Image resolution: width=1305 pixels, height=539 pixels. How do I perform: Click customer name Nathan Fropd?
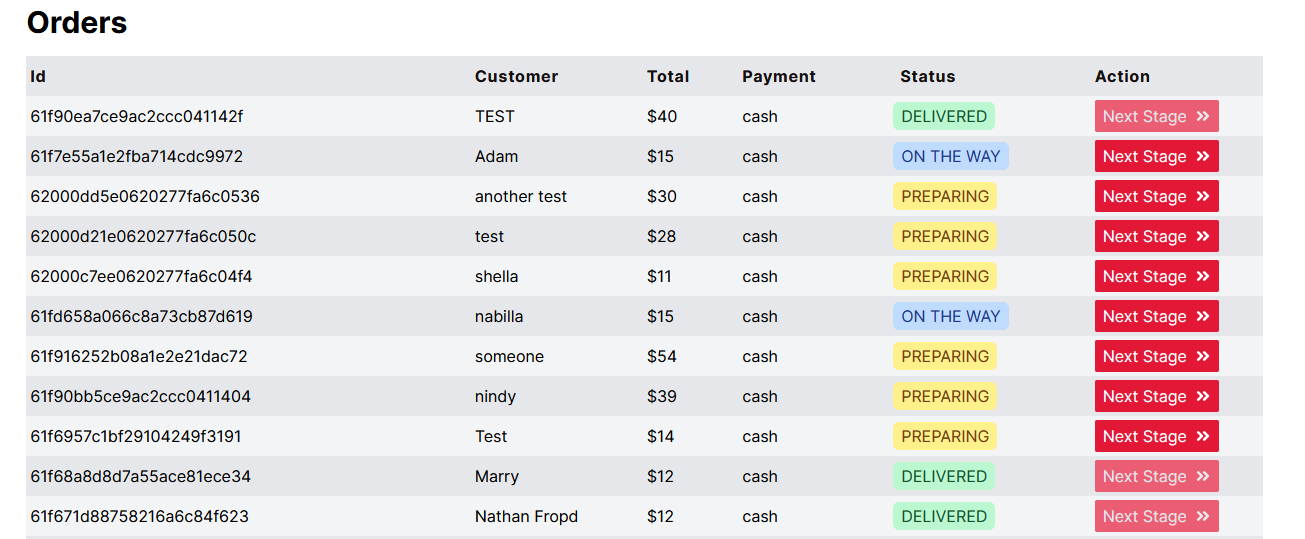526,516
